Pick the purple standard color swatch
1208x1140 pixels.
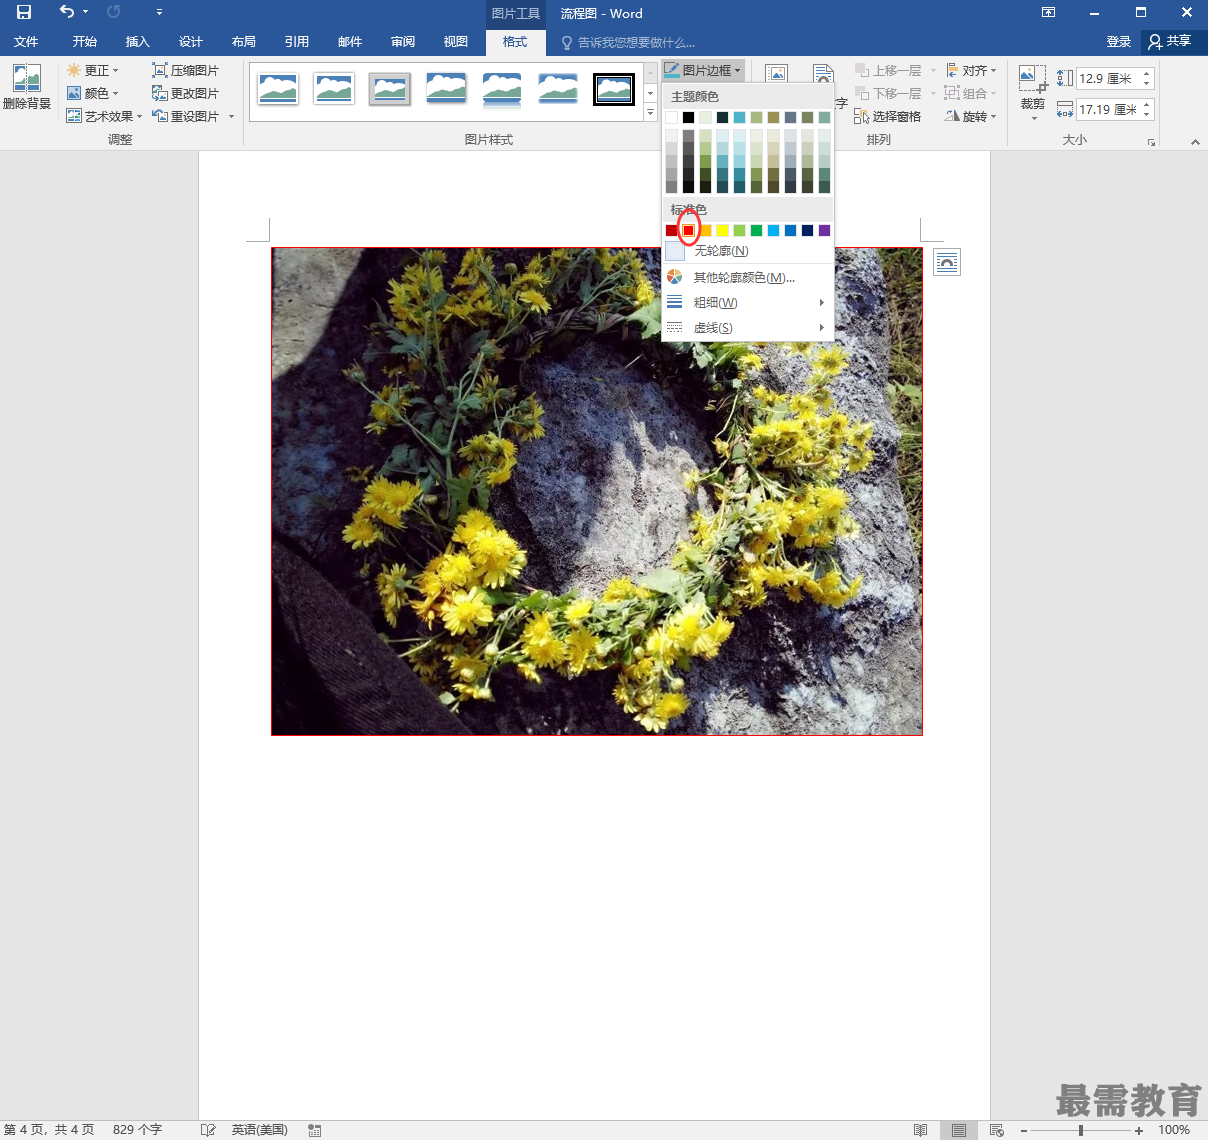click(x=824, y=230)
